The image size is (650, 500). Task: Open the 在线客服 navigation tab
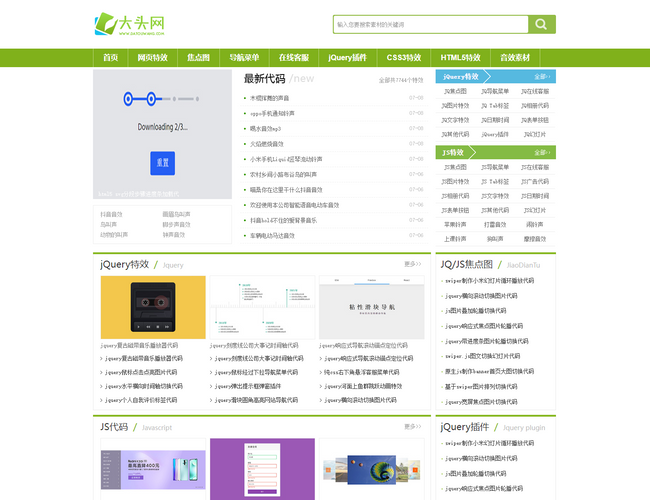(x=294, y=58)
